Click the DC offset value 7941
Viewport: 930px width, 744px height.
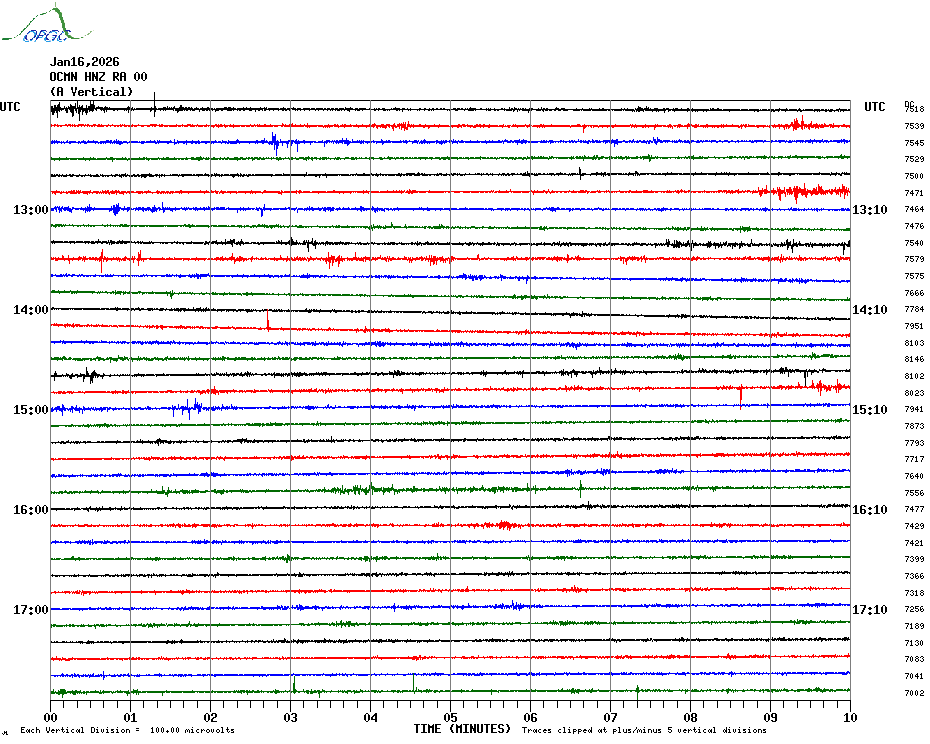[x=914, y=409]
